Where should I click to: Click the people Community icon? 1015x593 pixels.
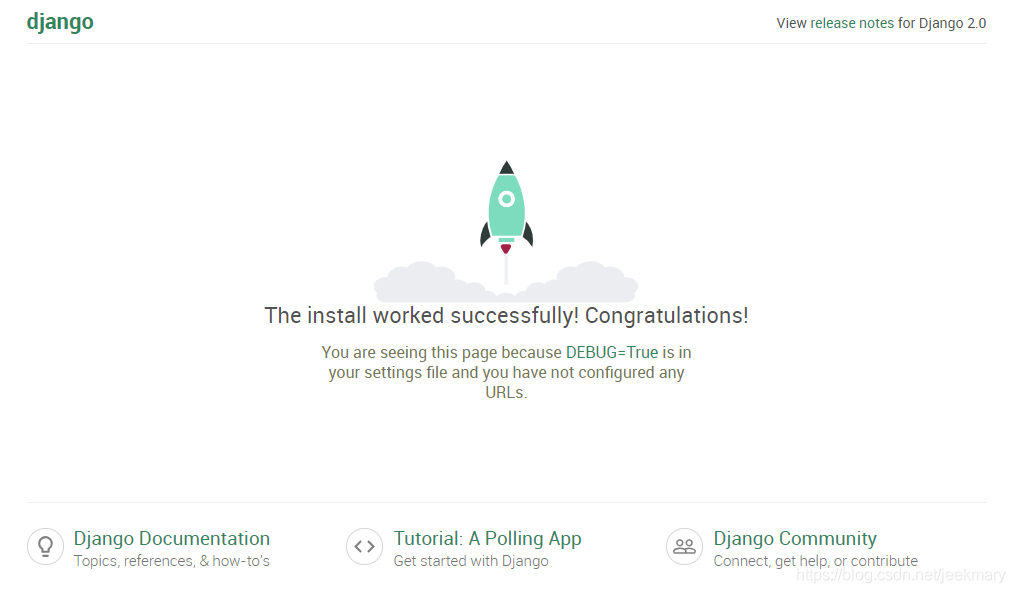(x=684, y=546)
